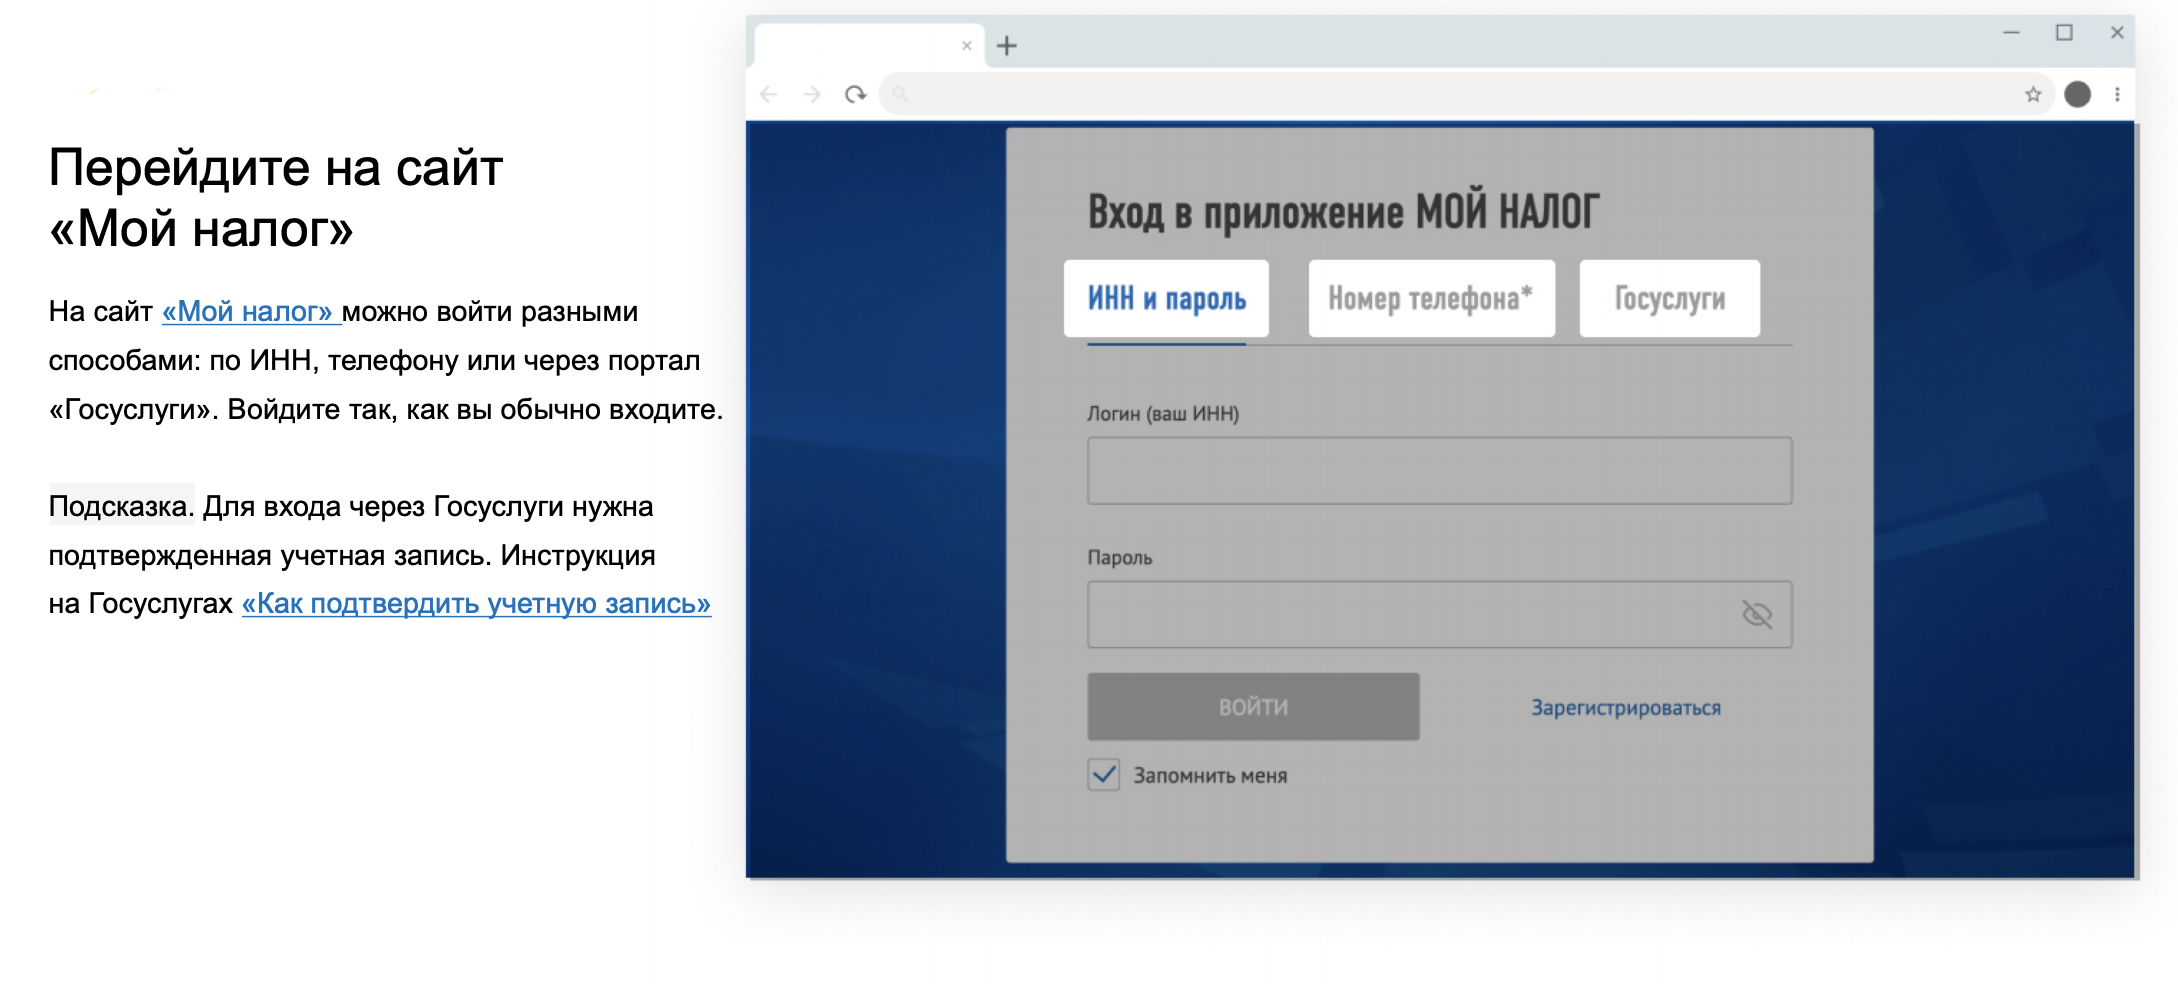This screenshot has width=2178, height=984.
Task: Minimize the browser window
Action: pos(2011,33)
